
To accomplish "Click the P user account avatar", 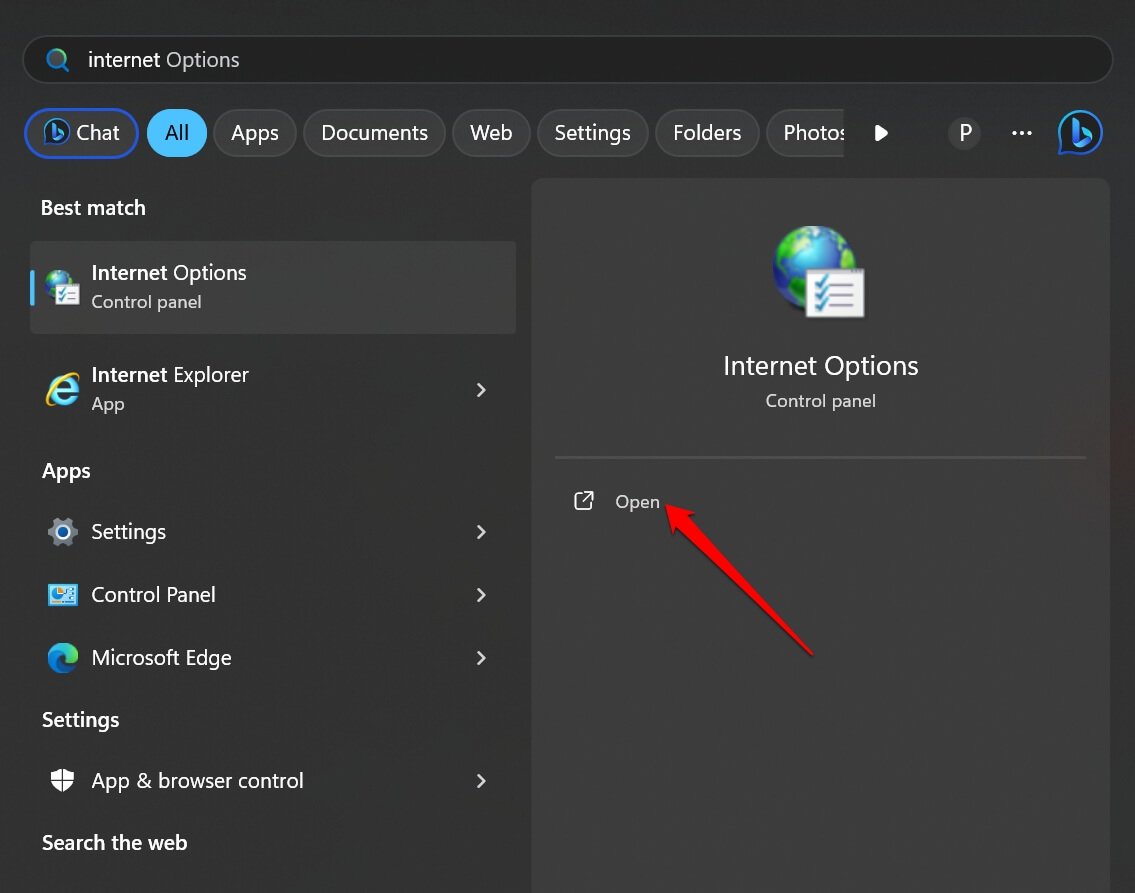I will pyautogui.click(x=964, y=132).
